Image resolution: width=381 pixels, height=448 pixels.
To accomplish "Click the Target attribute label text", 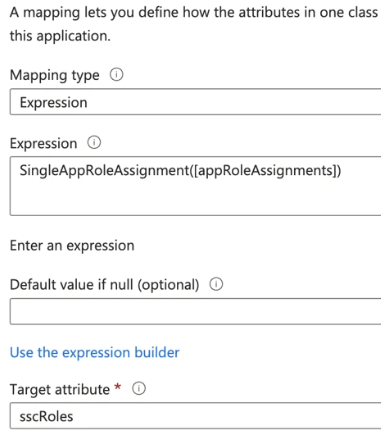I will [x=60, y=389].
